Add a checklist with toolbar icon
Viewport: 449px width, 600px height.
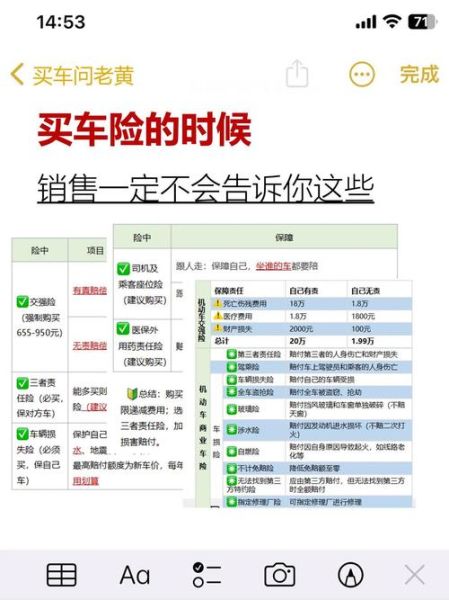tap(207, 574)
